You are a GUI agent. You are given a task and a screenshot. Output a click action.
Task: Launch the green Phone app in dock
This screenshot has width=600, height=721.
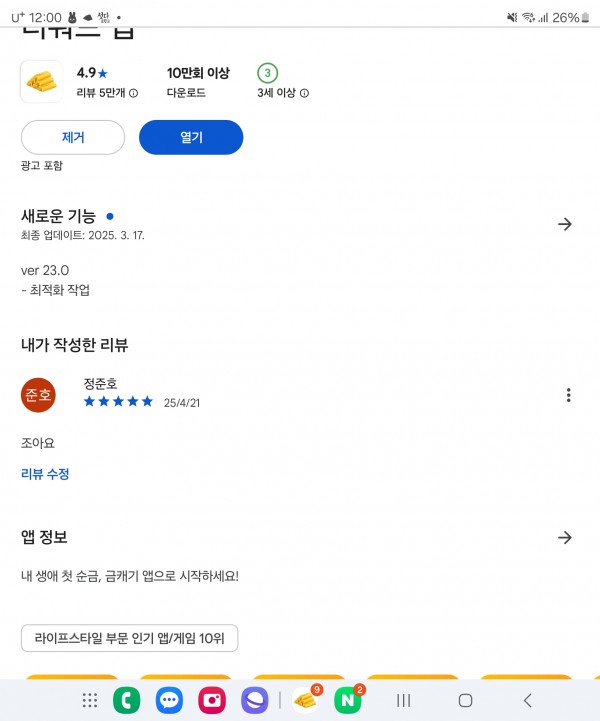126,700
